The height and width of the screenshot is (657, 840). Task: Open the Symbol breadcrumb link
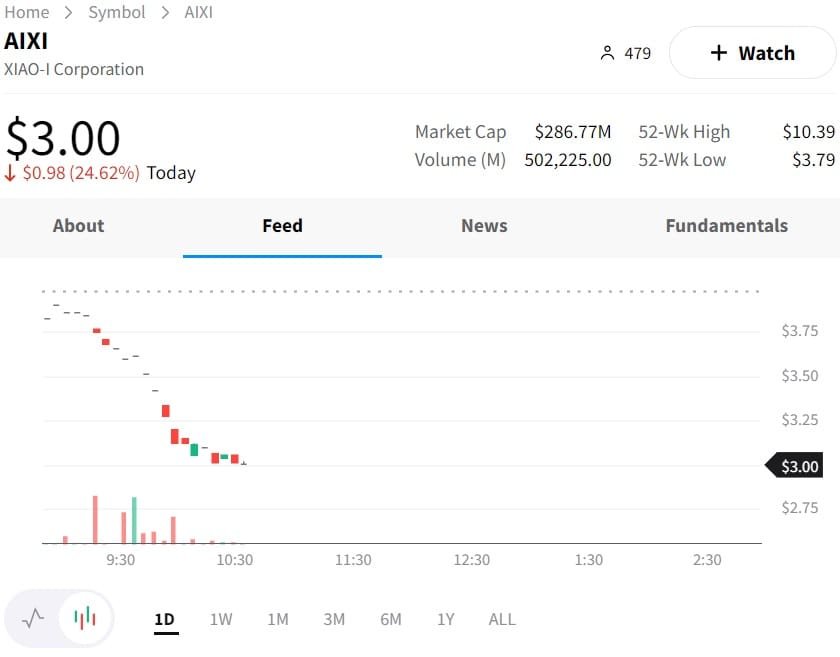[117, 12]
